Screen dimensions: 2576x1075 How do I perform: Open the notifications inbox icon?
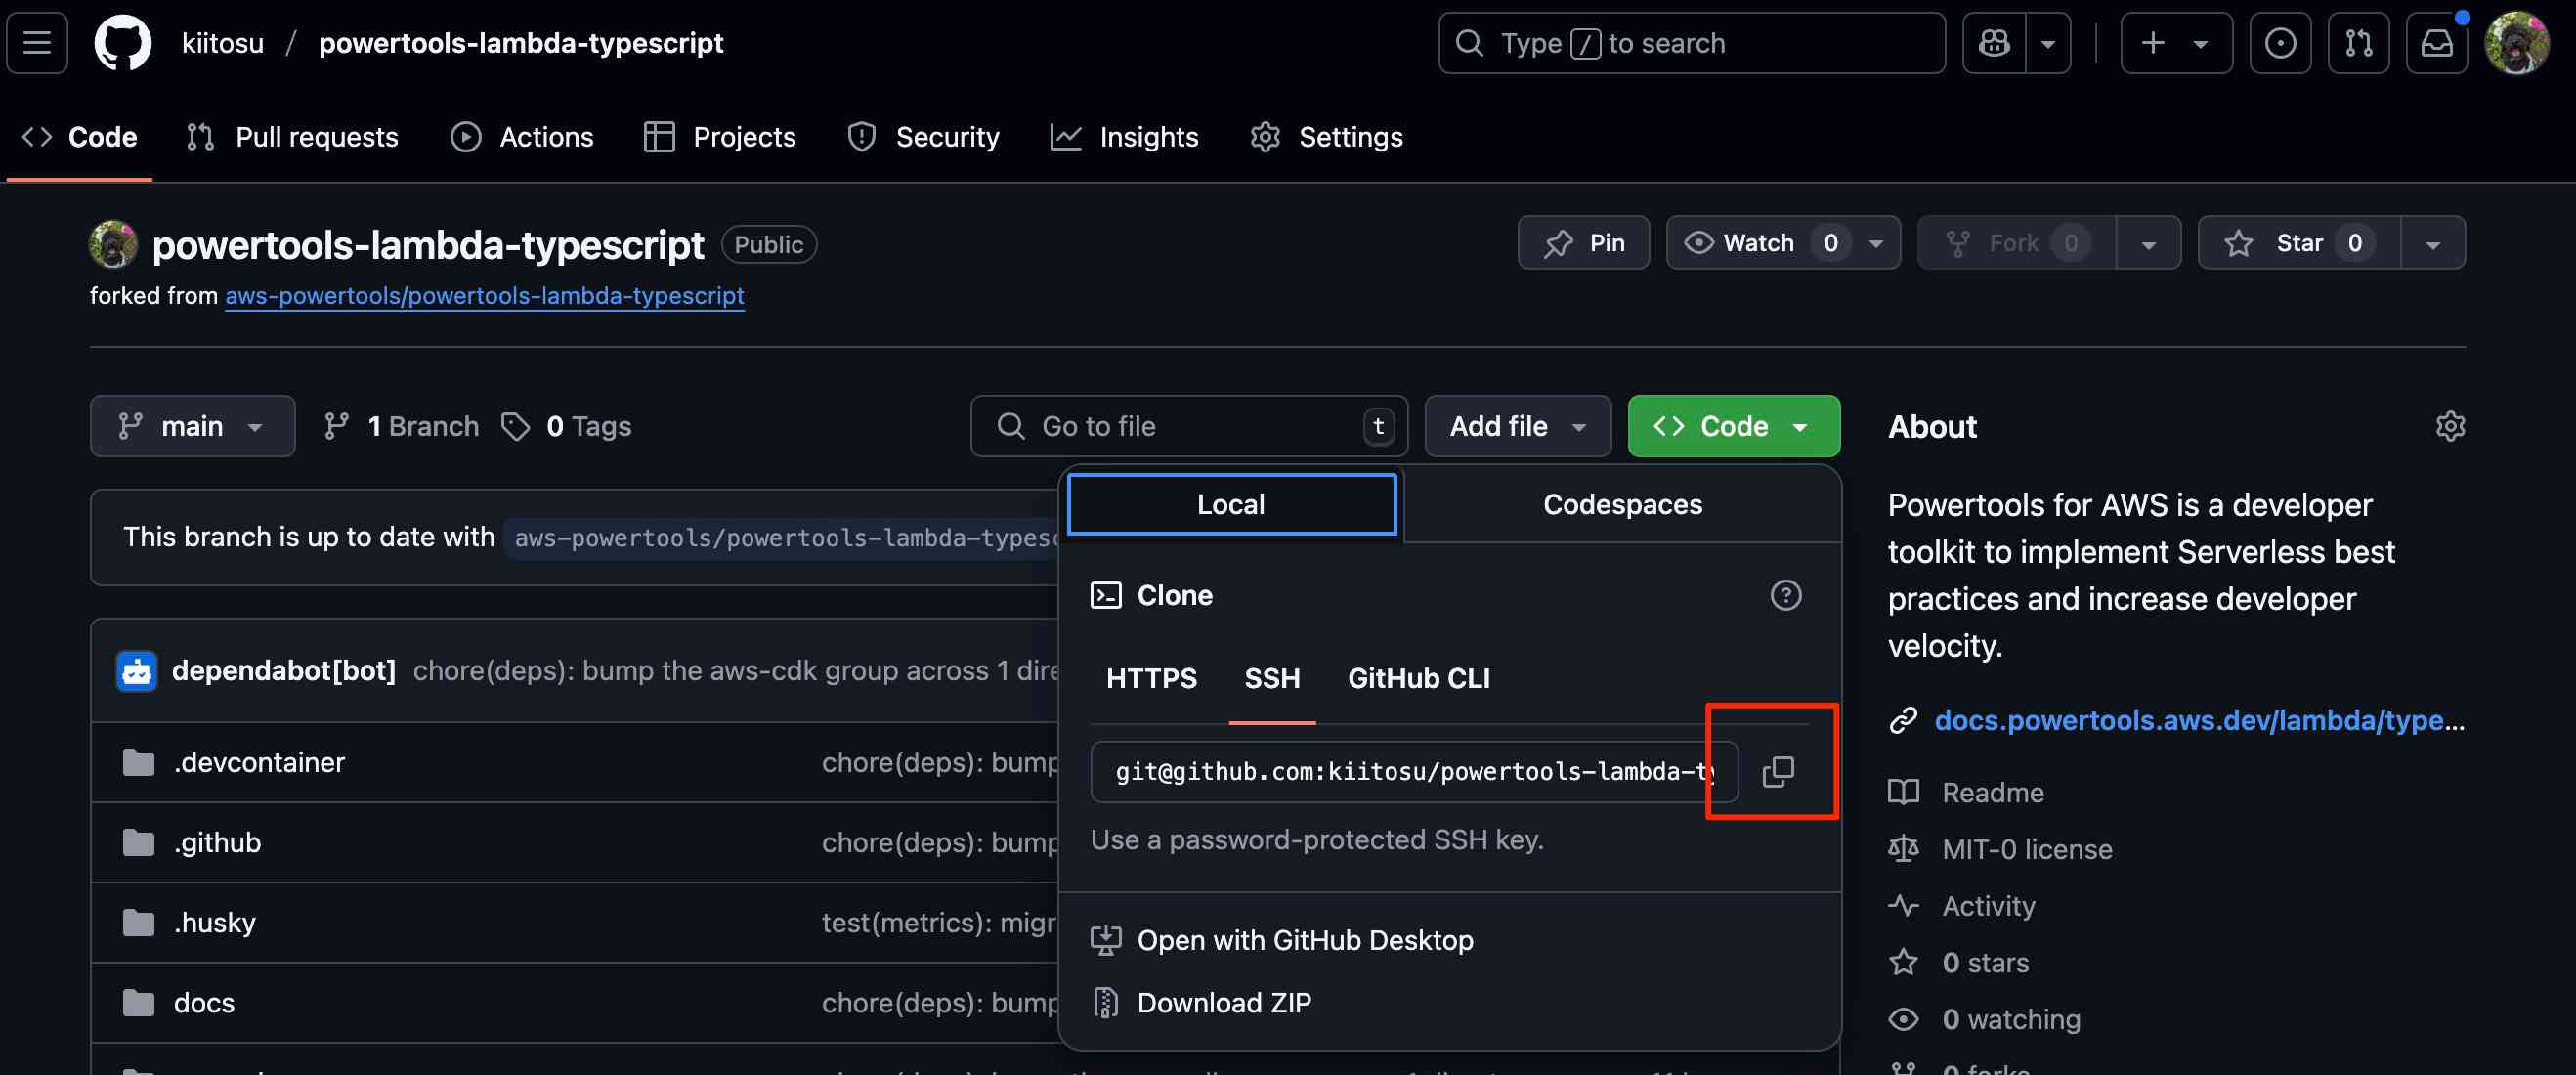click(x=2436, y=43)
